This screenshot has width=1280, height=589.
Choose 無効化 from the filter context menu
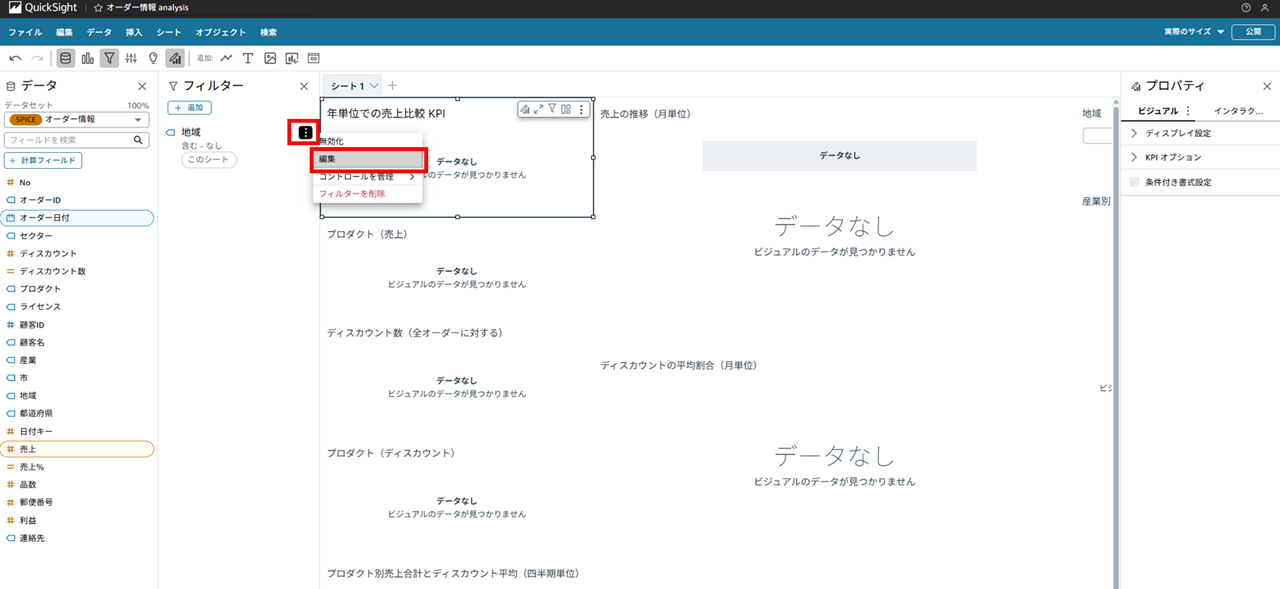(367, 141)
